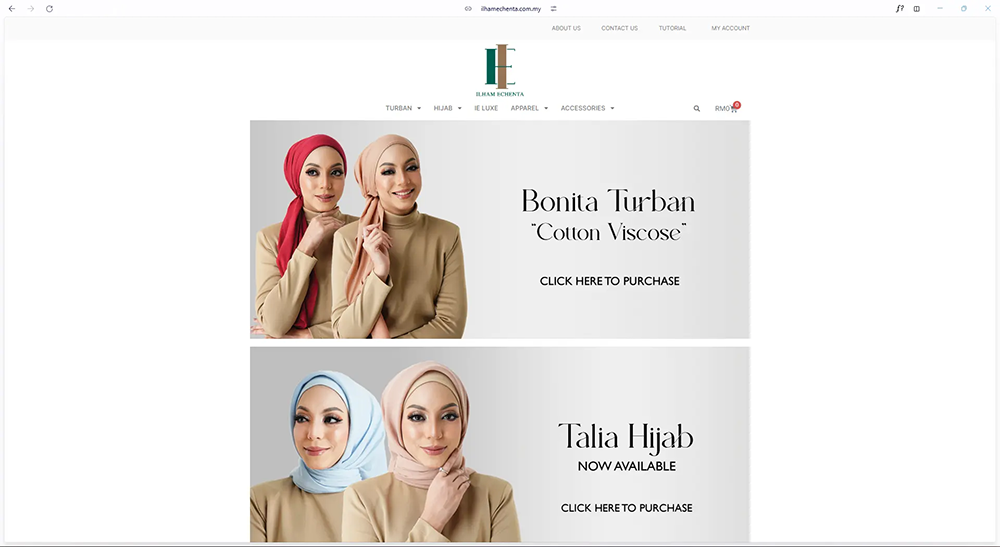Click the browser back arrow
This screenshot has height=547, width=1000.
pos(12,8)
